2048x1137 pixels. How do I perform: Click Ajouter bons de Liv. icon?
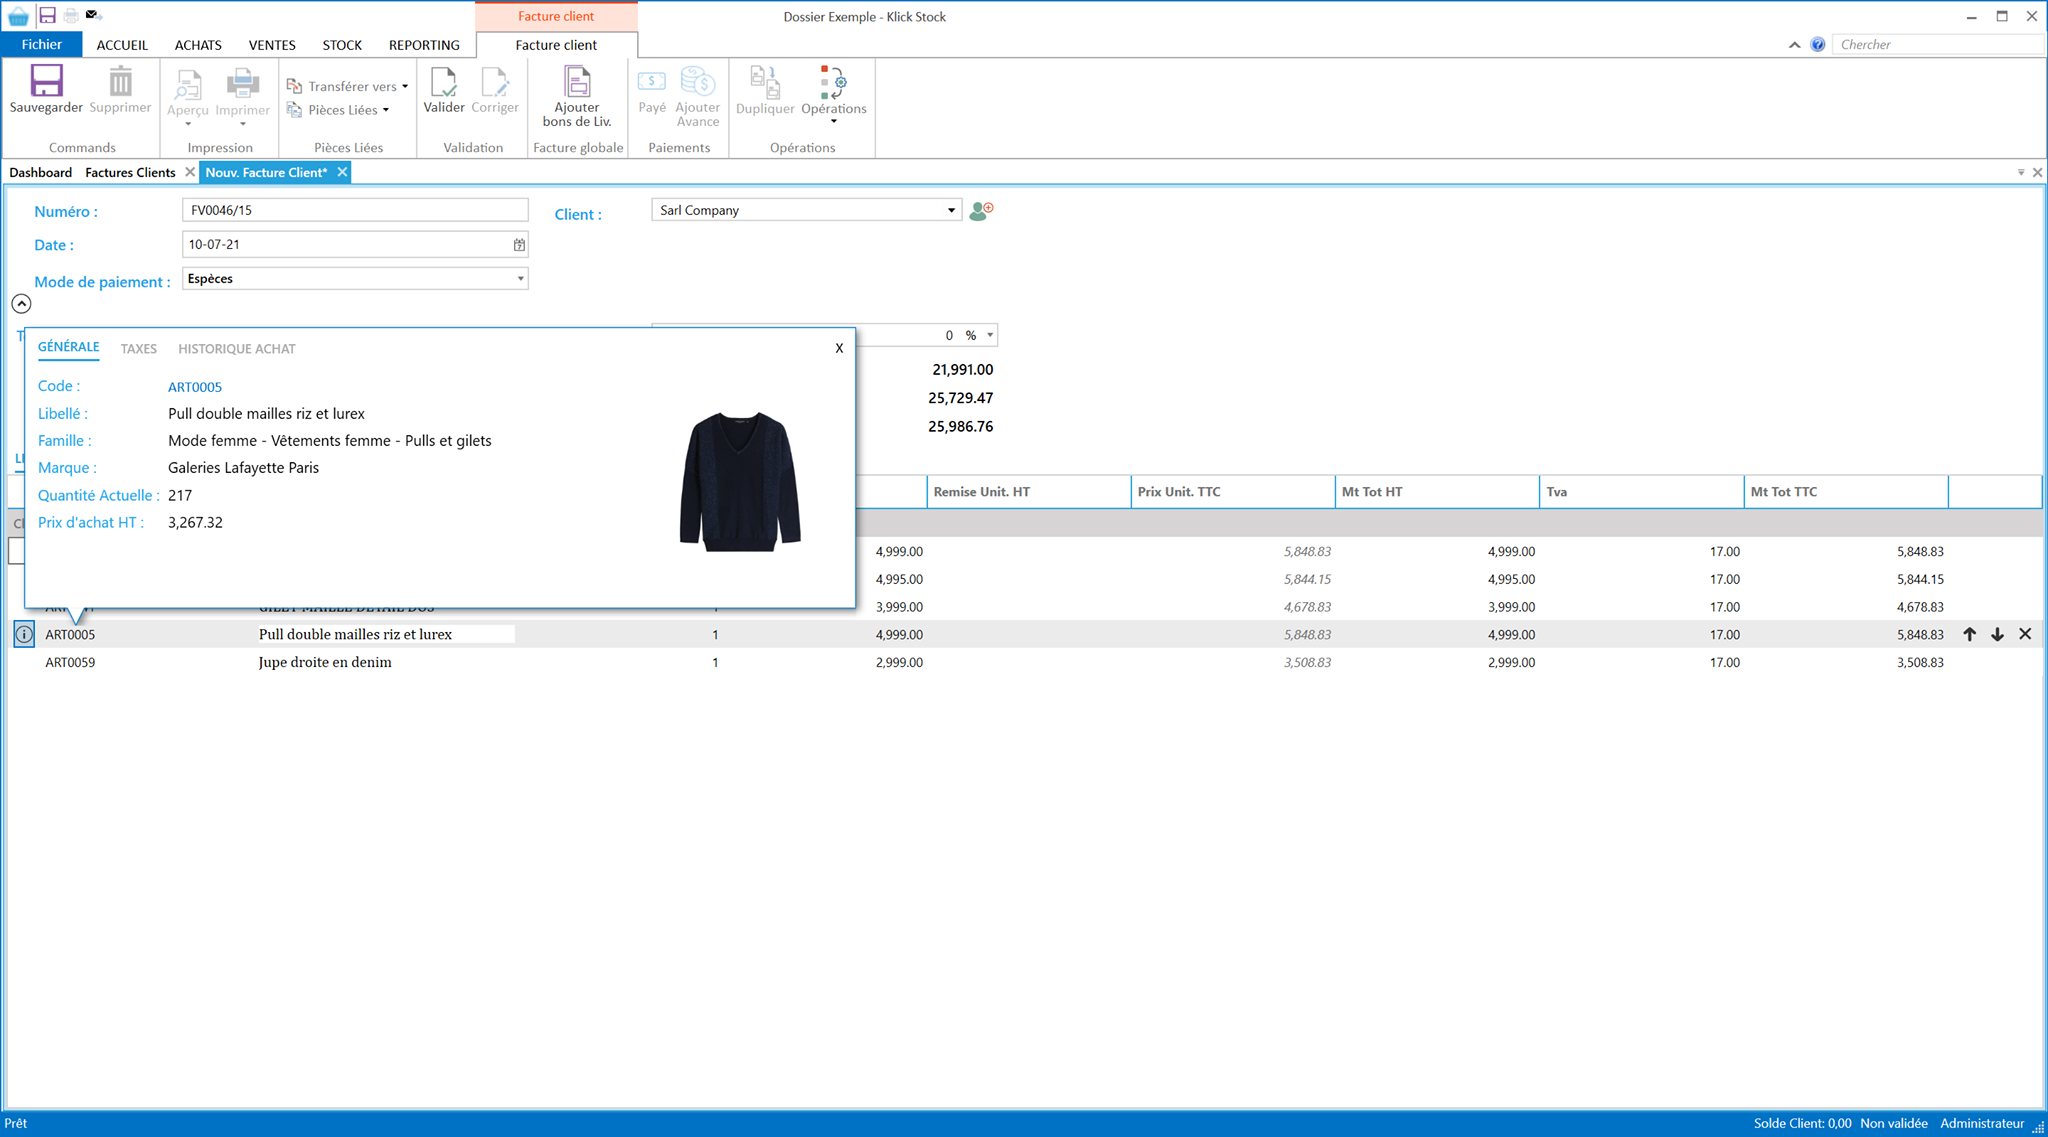[x=577, y=81]
